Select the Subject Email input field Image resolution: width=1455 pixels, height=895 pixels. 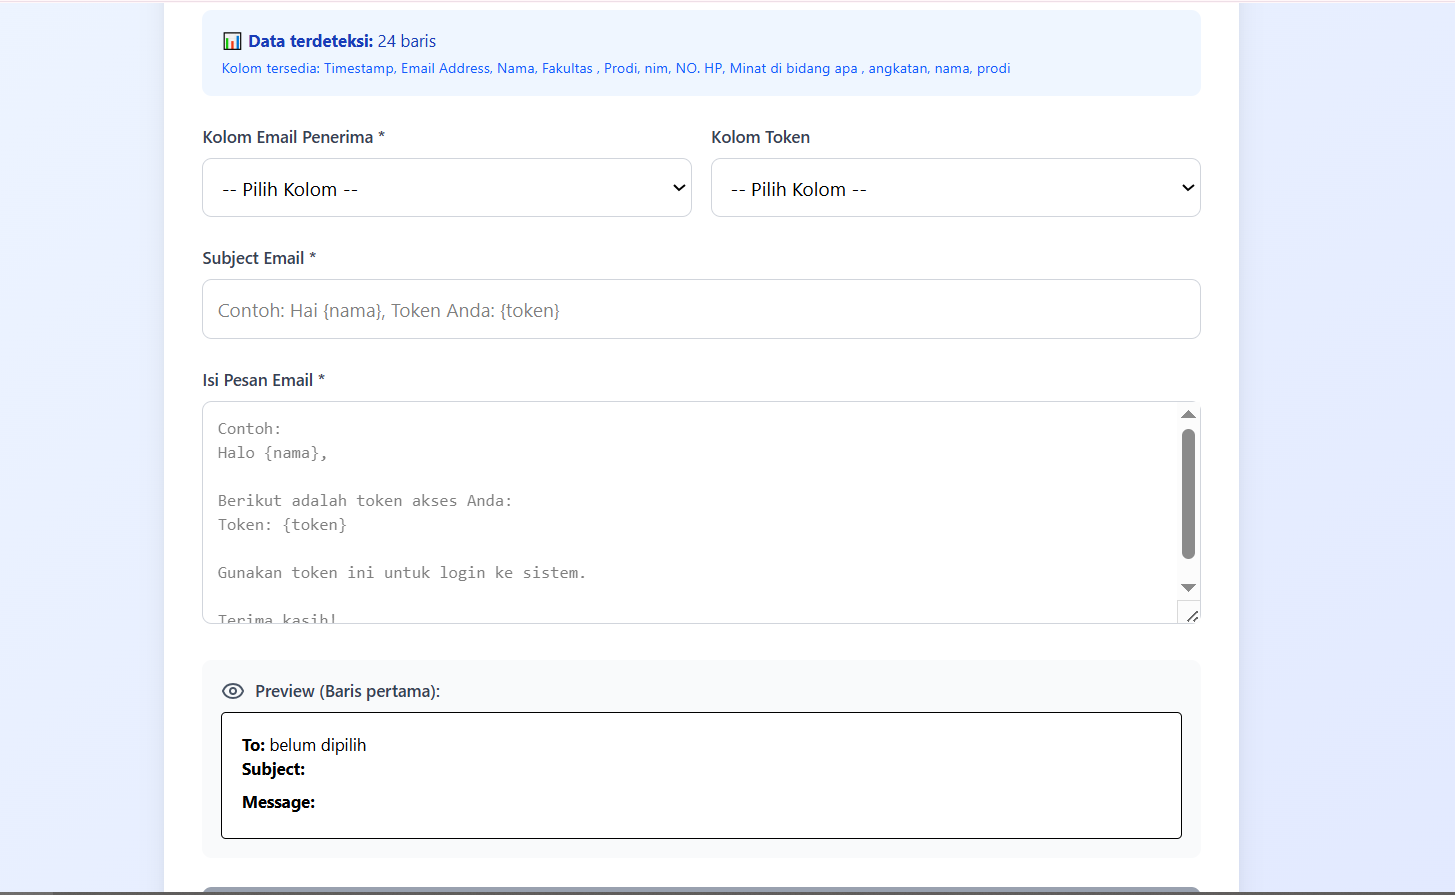tap(700, 309)
